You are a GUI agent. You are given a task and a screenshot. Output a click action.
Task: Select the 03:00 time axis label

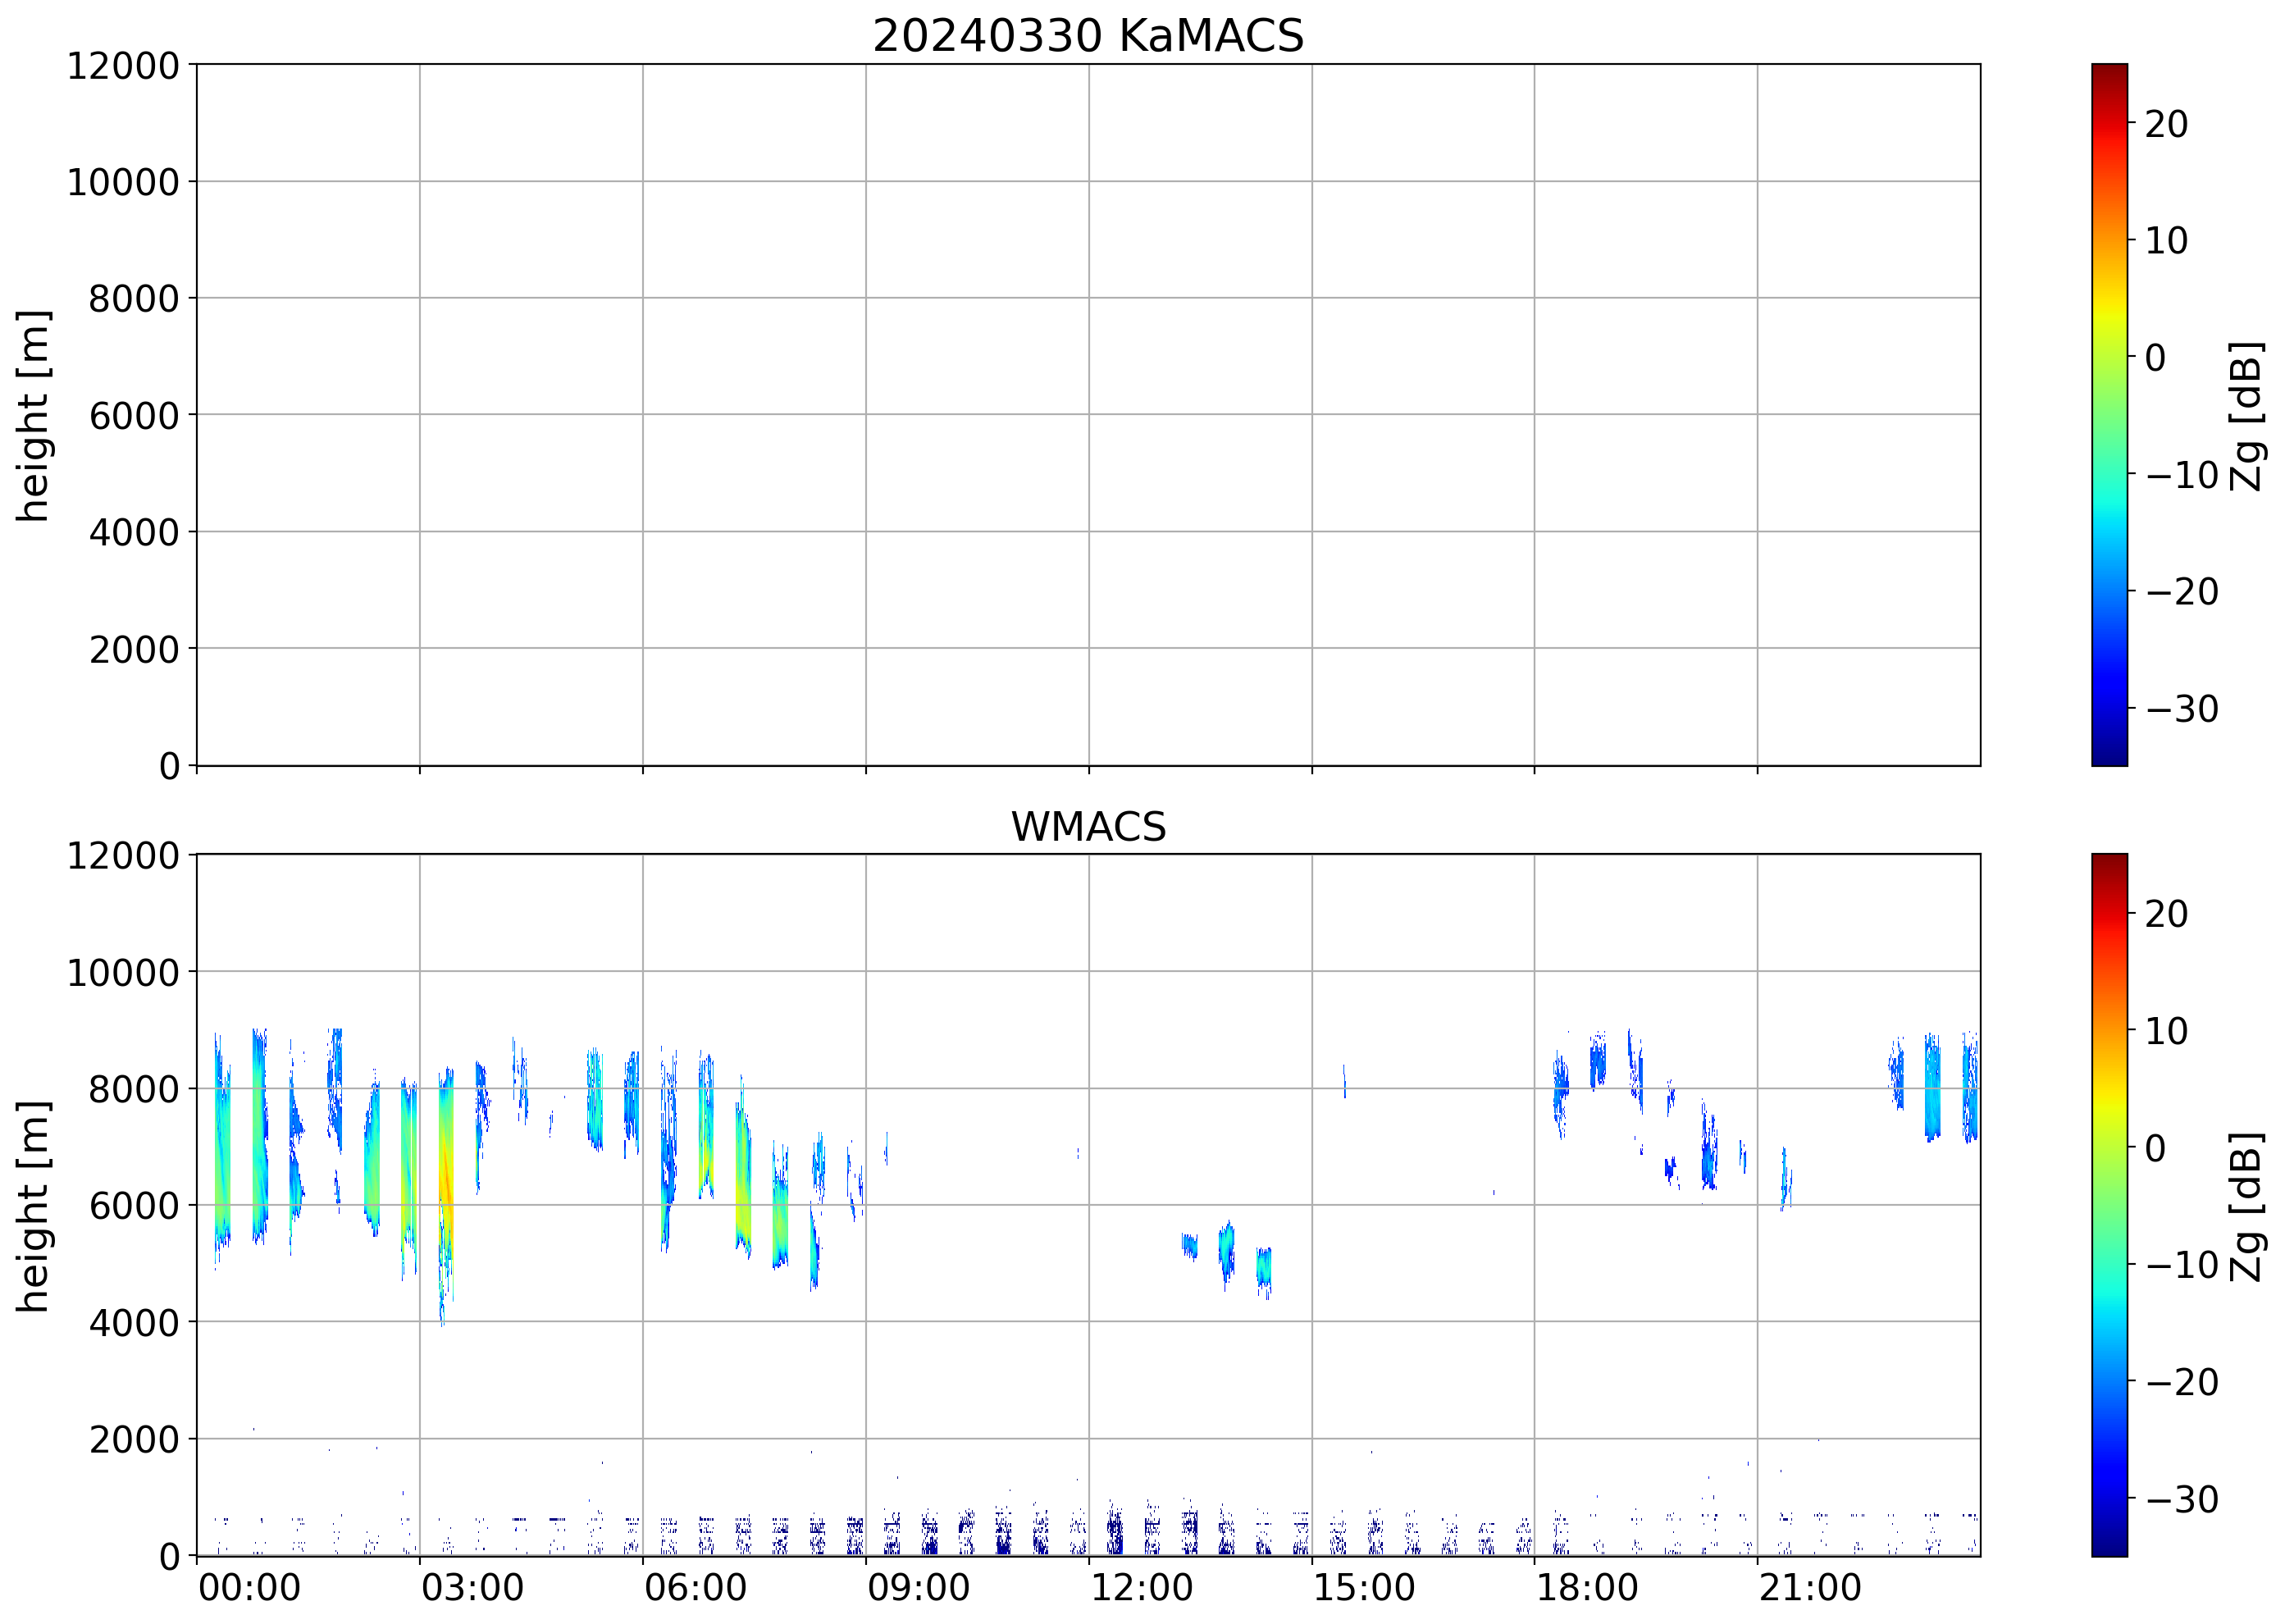pyautogui.click(x=472, y=1588)
